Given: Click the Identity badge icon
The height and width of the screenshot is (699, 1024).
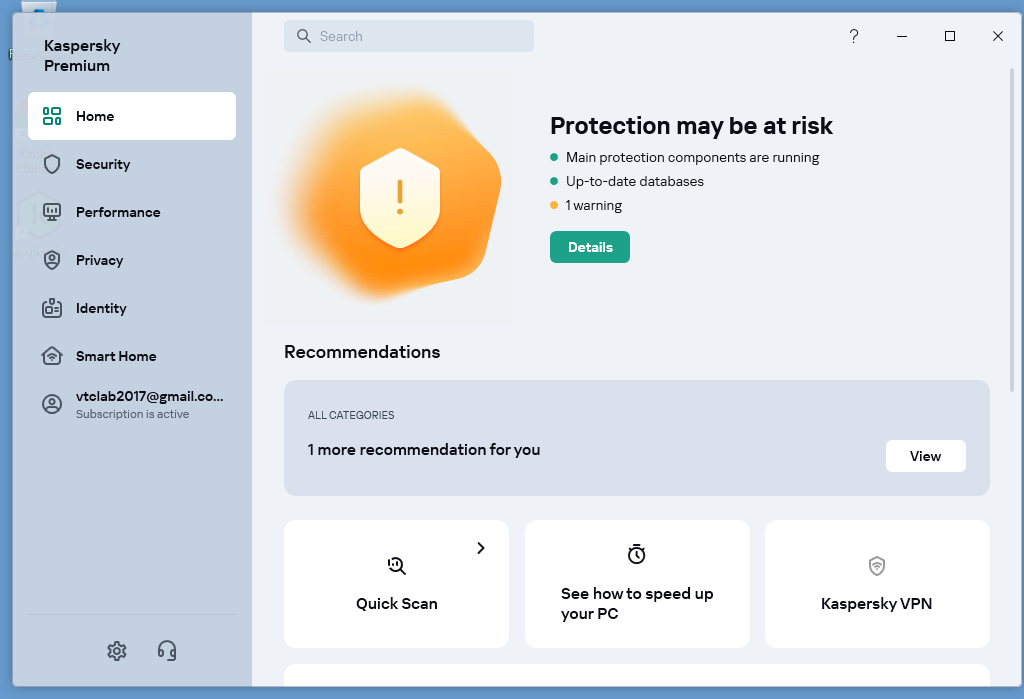Looking at the screenshot, I should (52, 308).
